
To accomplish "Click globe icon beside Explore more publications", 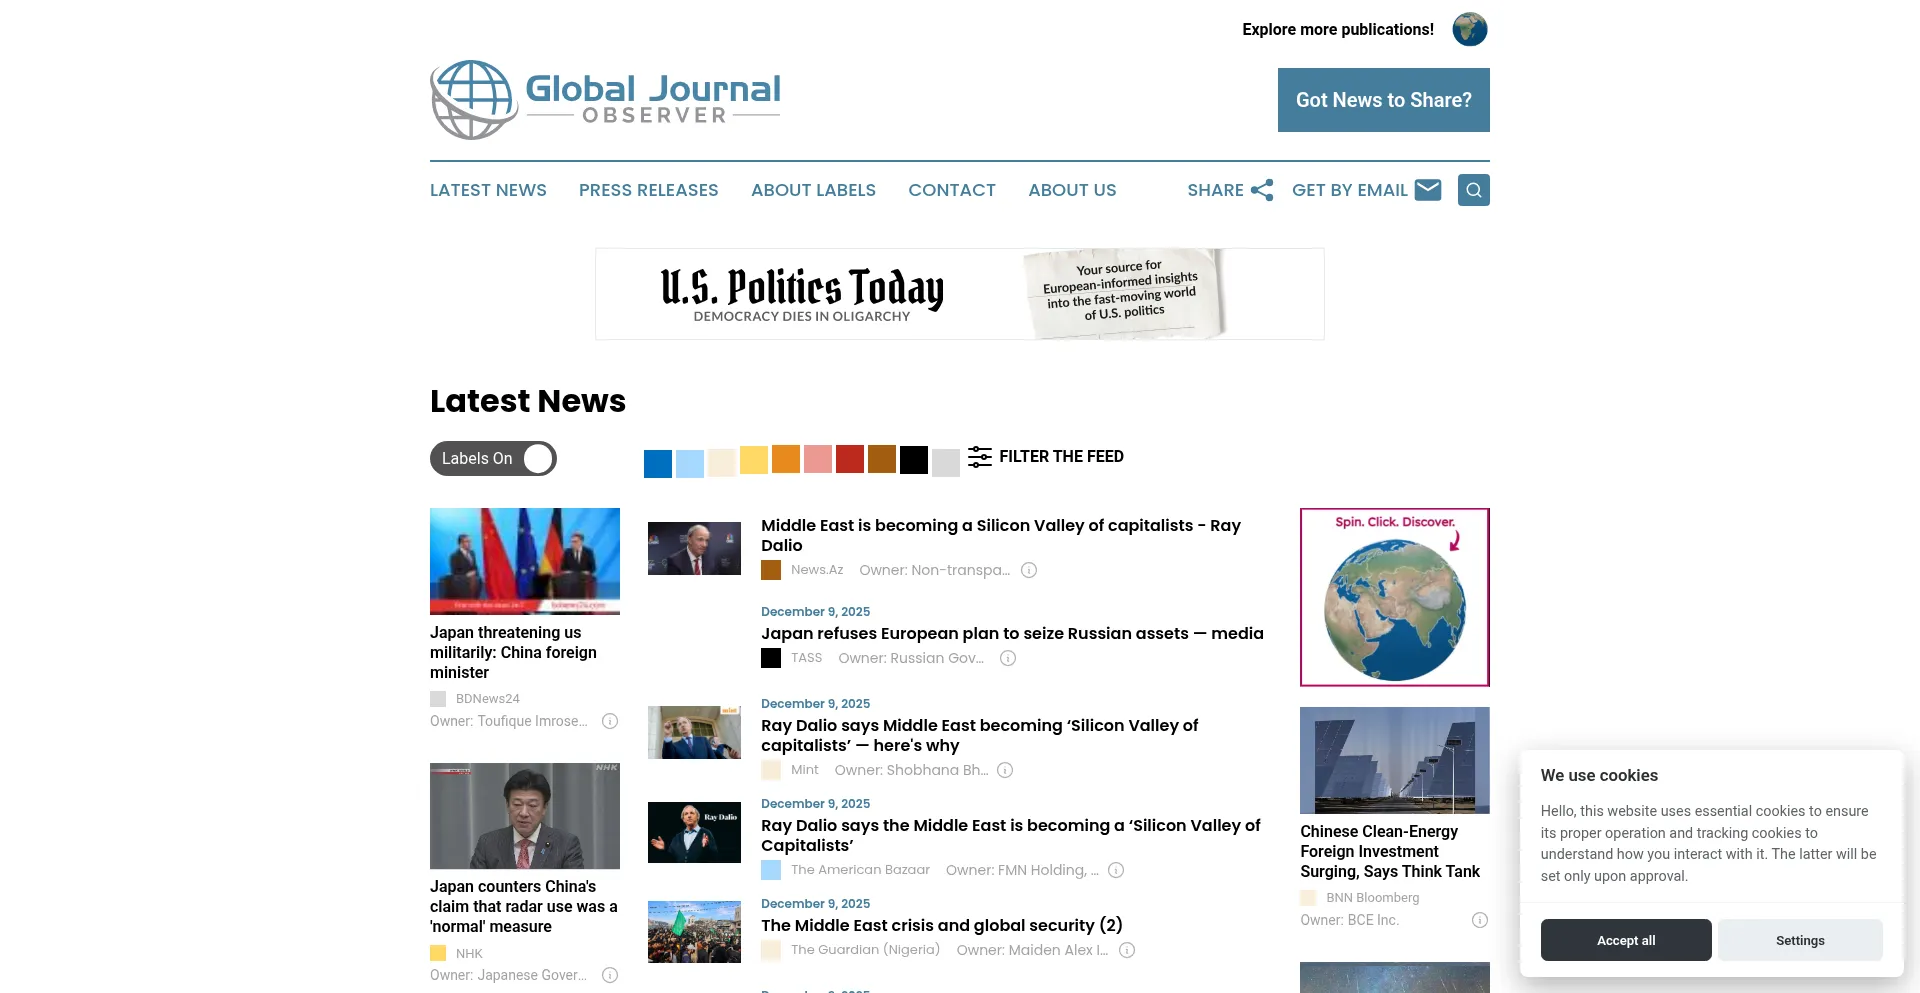I will coord(1470,29).
